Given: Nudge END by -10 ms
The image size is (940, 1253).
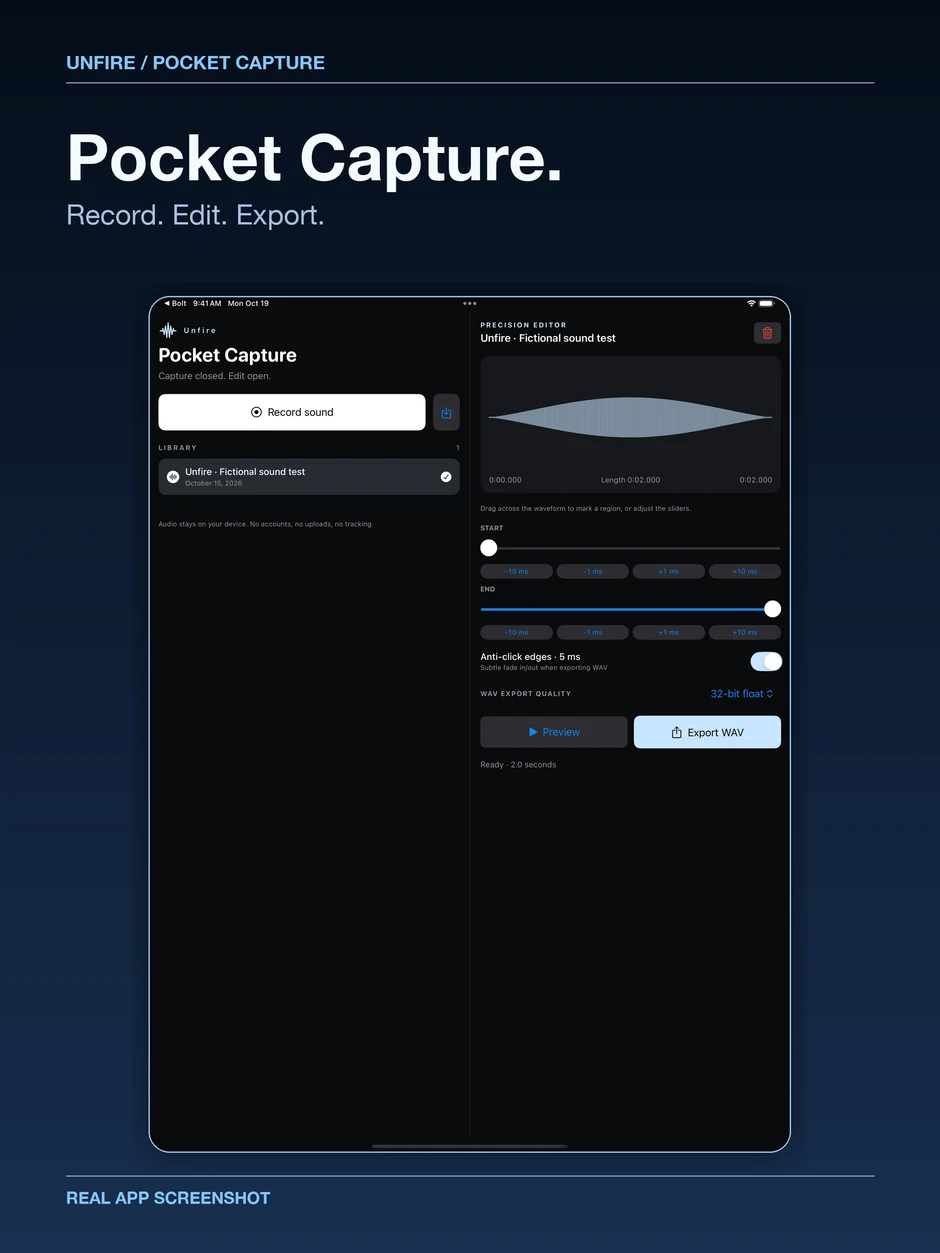Looking at the screenshot, I should tap(517, 632).
